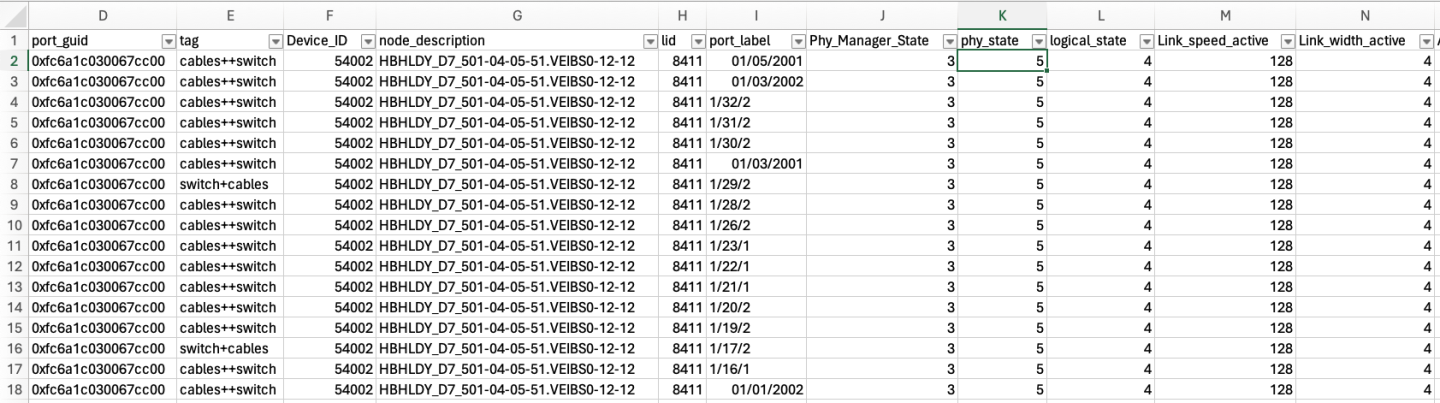Click the lid column filter arrow
Image resolution: width=1440 pixels, height=403 pixels.
click(697, 41)
